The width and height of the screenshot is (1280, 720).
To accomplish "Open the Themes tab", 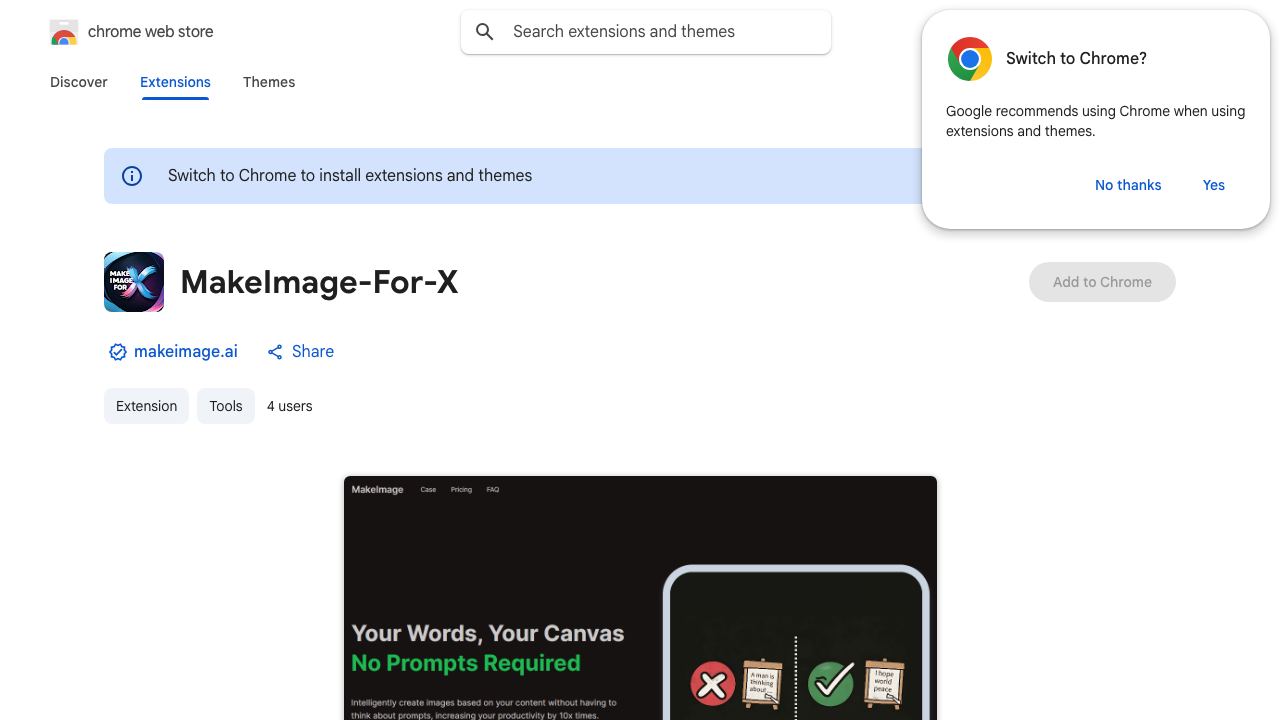I will 269,82.
